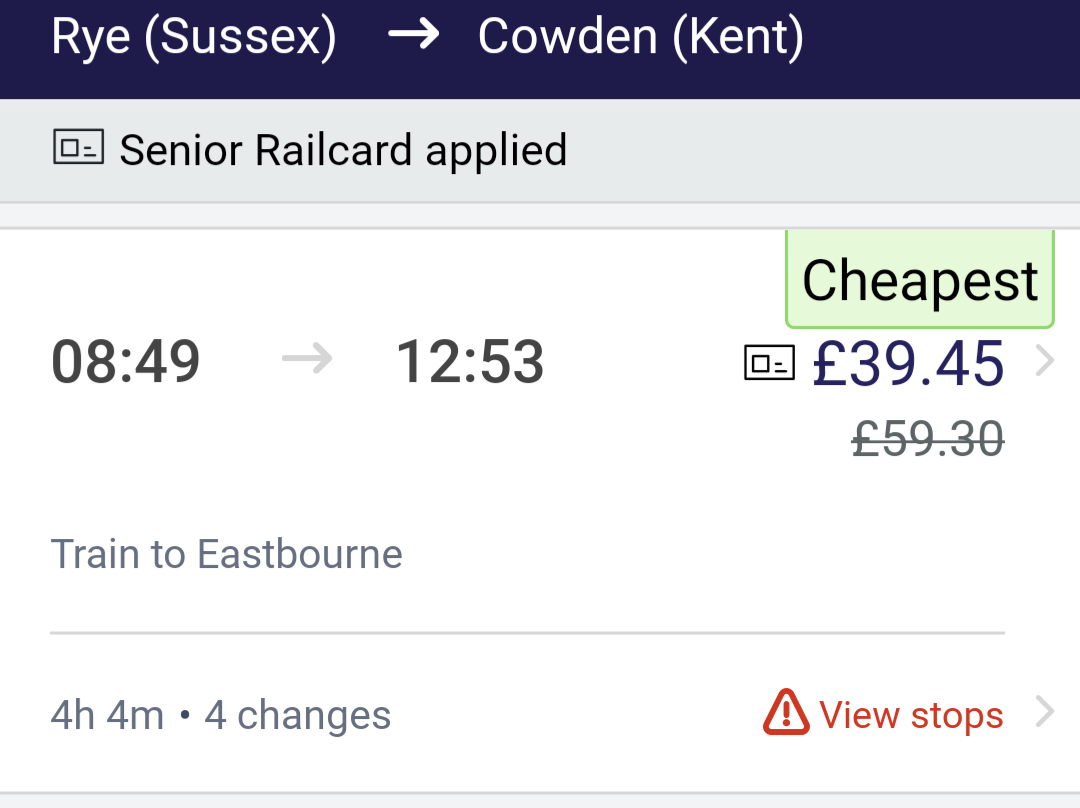
Task: Tap the red warning triangle icon
Action: (x=786, y=712)
